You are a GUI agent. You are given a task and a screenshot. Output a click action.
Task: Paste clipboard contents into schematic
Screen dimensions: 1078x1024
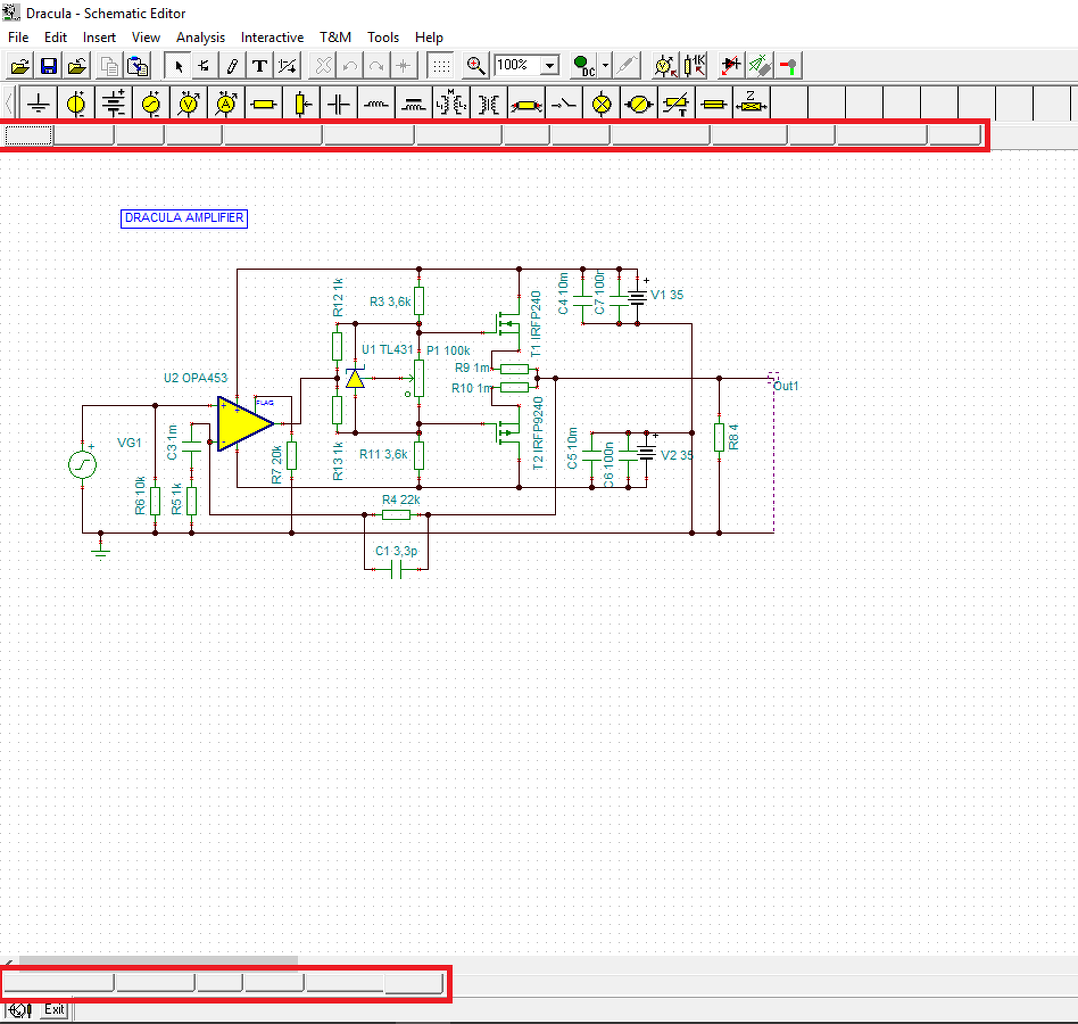pos(138,66)
